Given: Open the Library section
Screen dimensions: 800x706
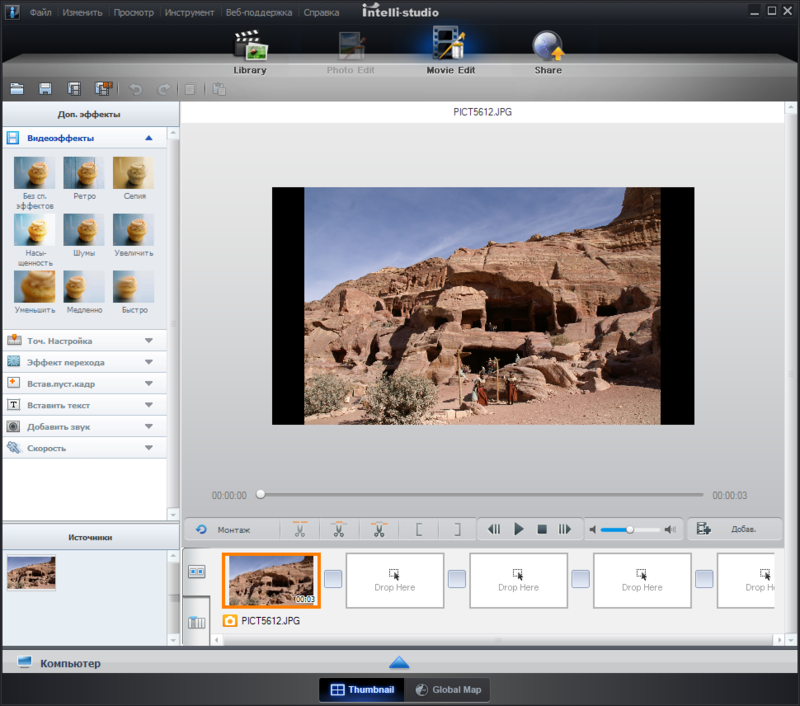Looking at the screenshot, I should click(249, 52).
